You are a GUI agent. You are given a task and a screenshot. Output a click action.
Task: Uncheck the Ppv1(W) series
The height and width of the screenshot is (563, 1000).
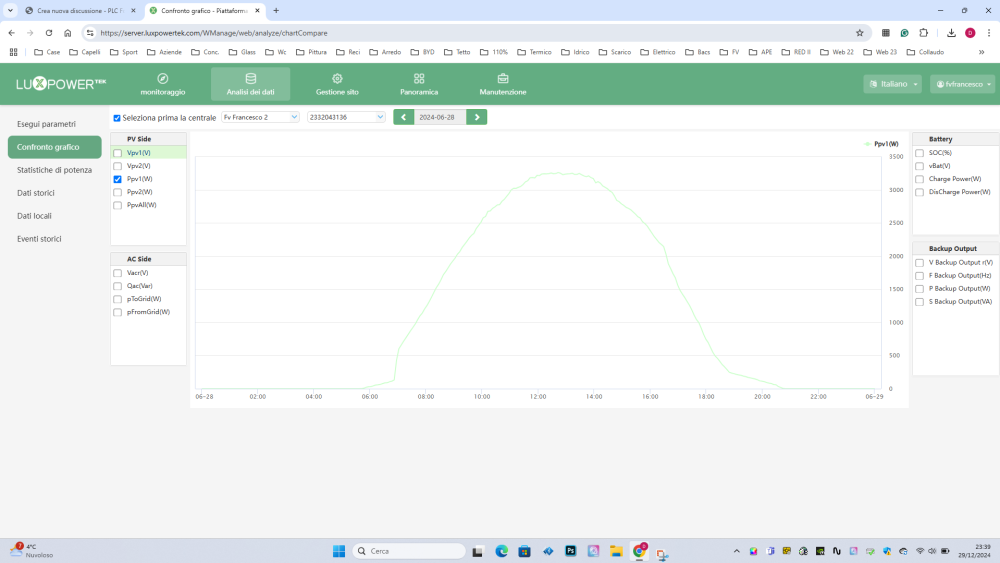118,179
